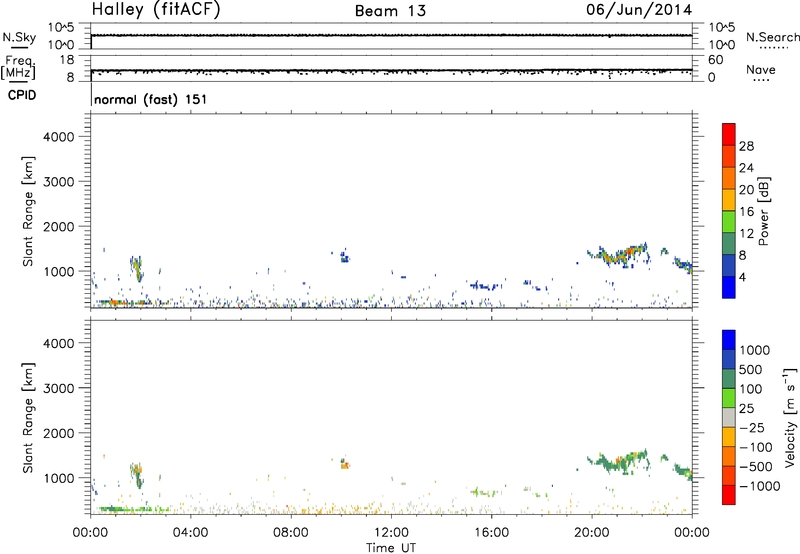Select the "25" label on Velocity colorbar
This screenshot has width=800, height=554.
pos(747,409)
